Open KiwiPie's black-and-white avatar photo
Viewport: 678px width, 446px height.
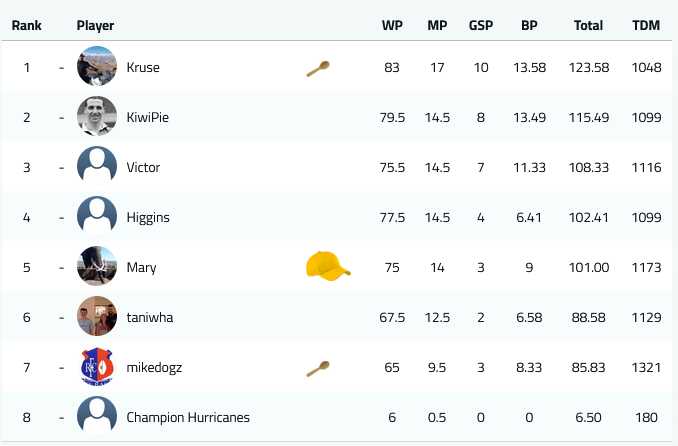coord(97,116)
